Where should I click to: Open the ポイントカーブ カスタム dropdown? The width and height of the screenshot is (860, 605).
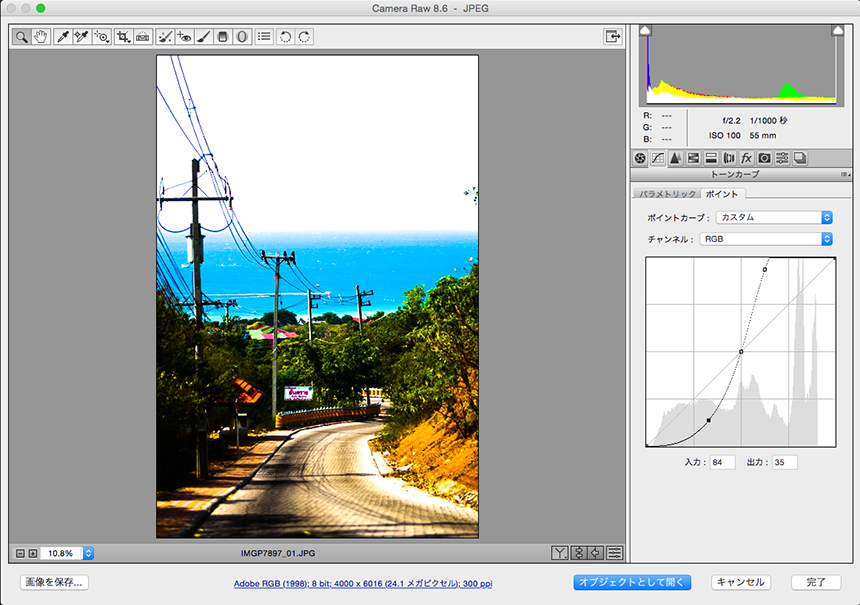pos(774,217)
